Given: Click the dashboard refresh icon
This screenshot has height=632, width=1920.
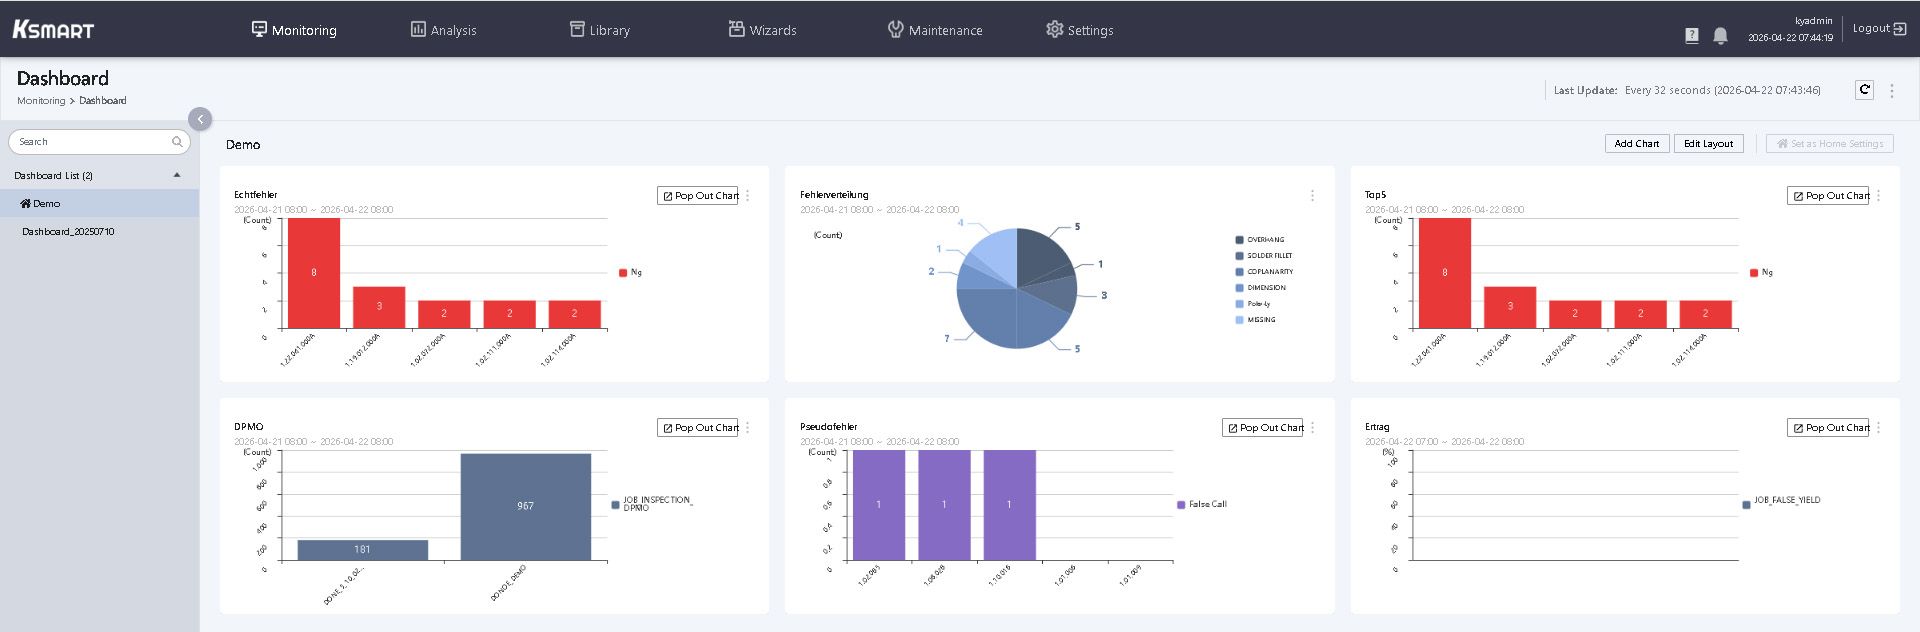Looking at the screenshot, I should coord(1864,90).
